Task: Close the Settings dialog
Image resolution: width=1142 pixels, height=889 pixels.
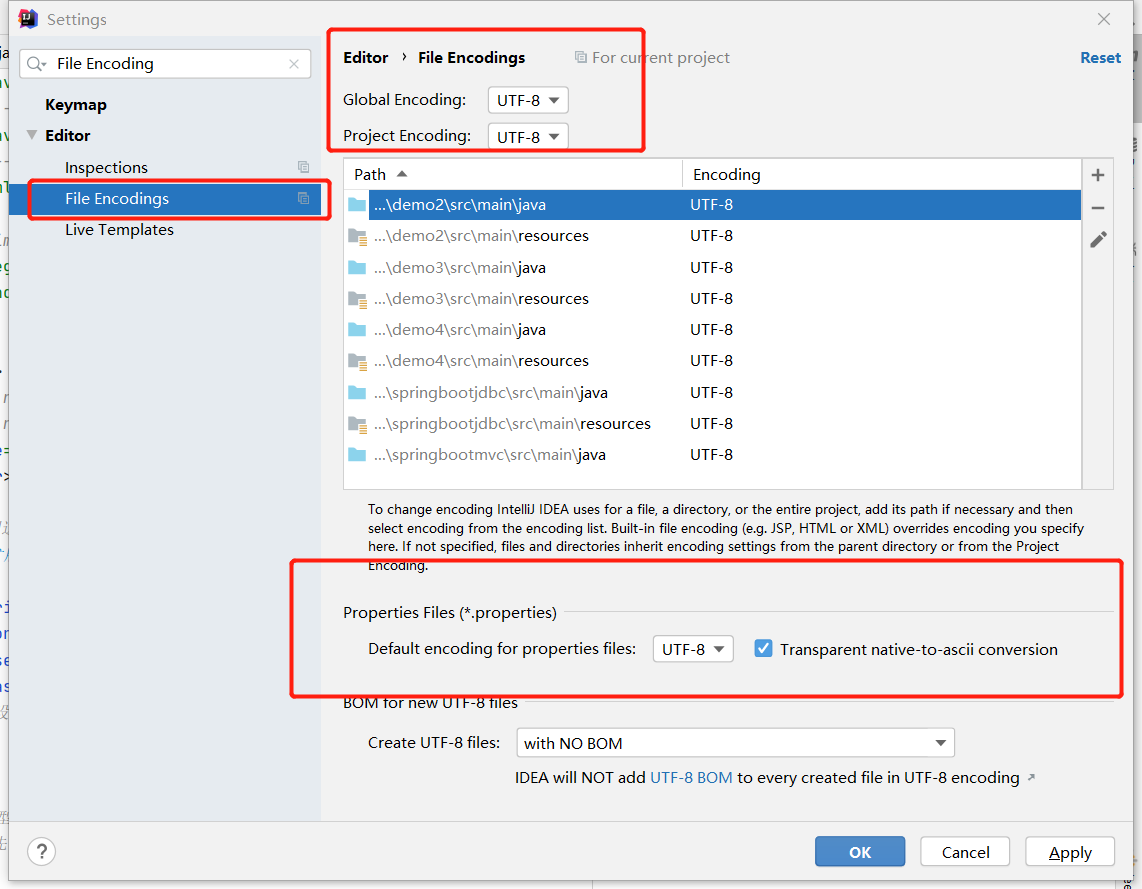Action: click(1104, 19)
